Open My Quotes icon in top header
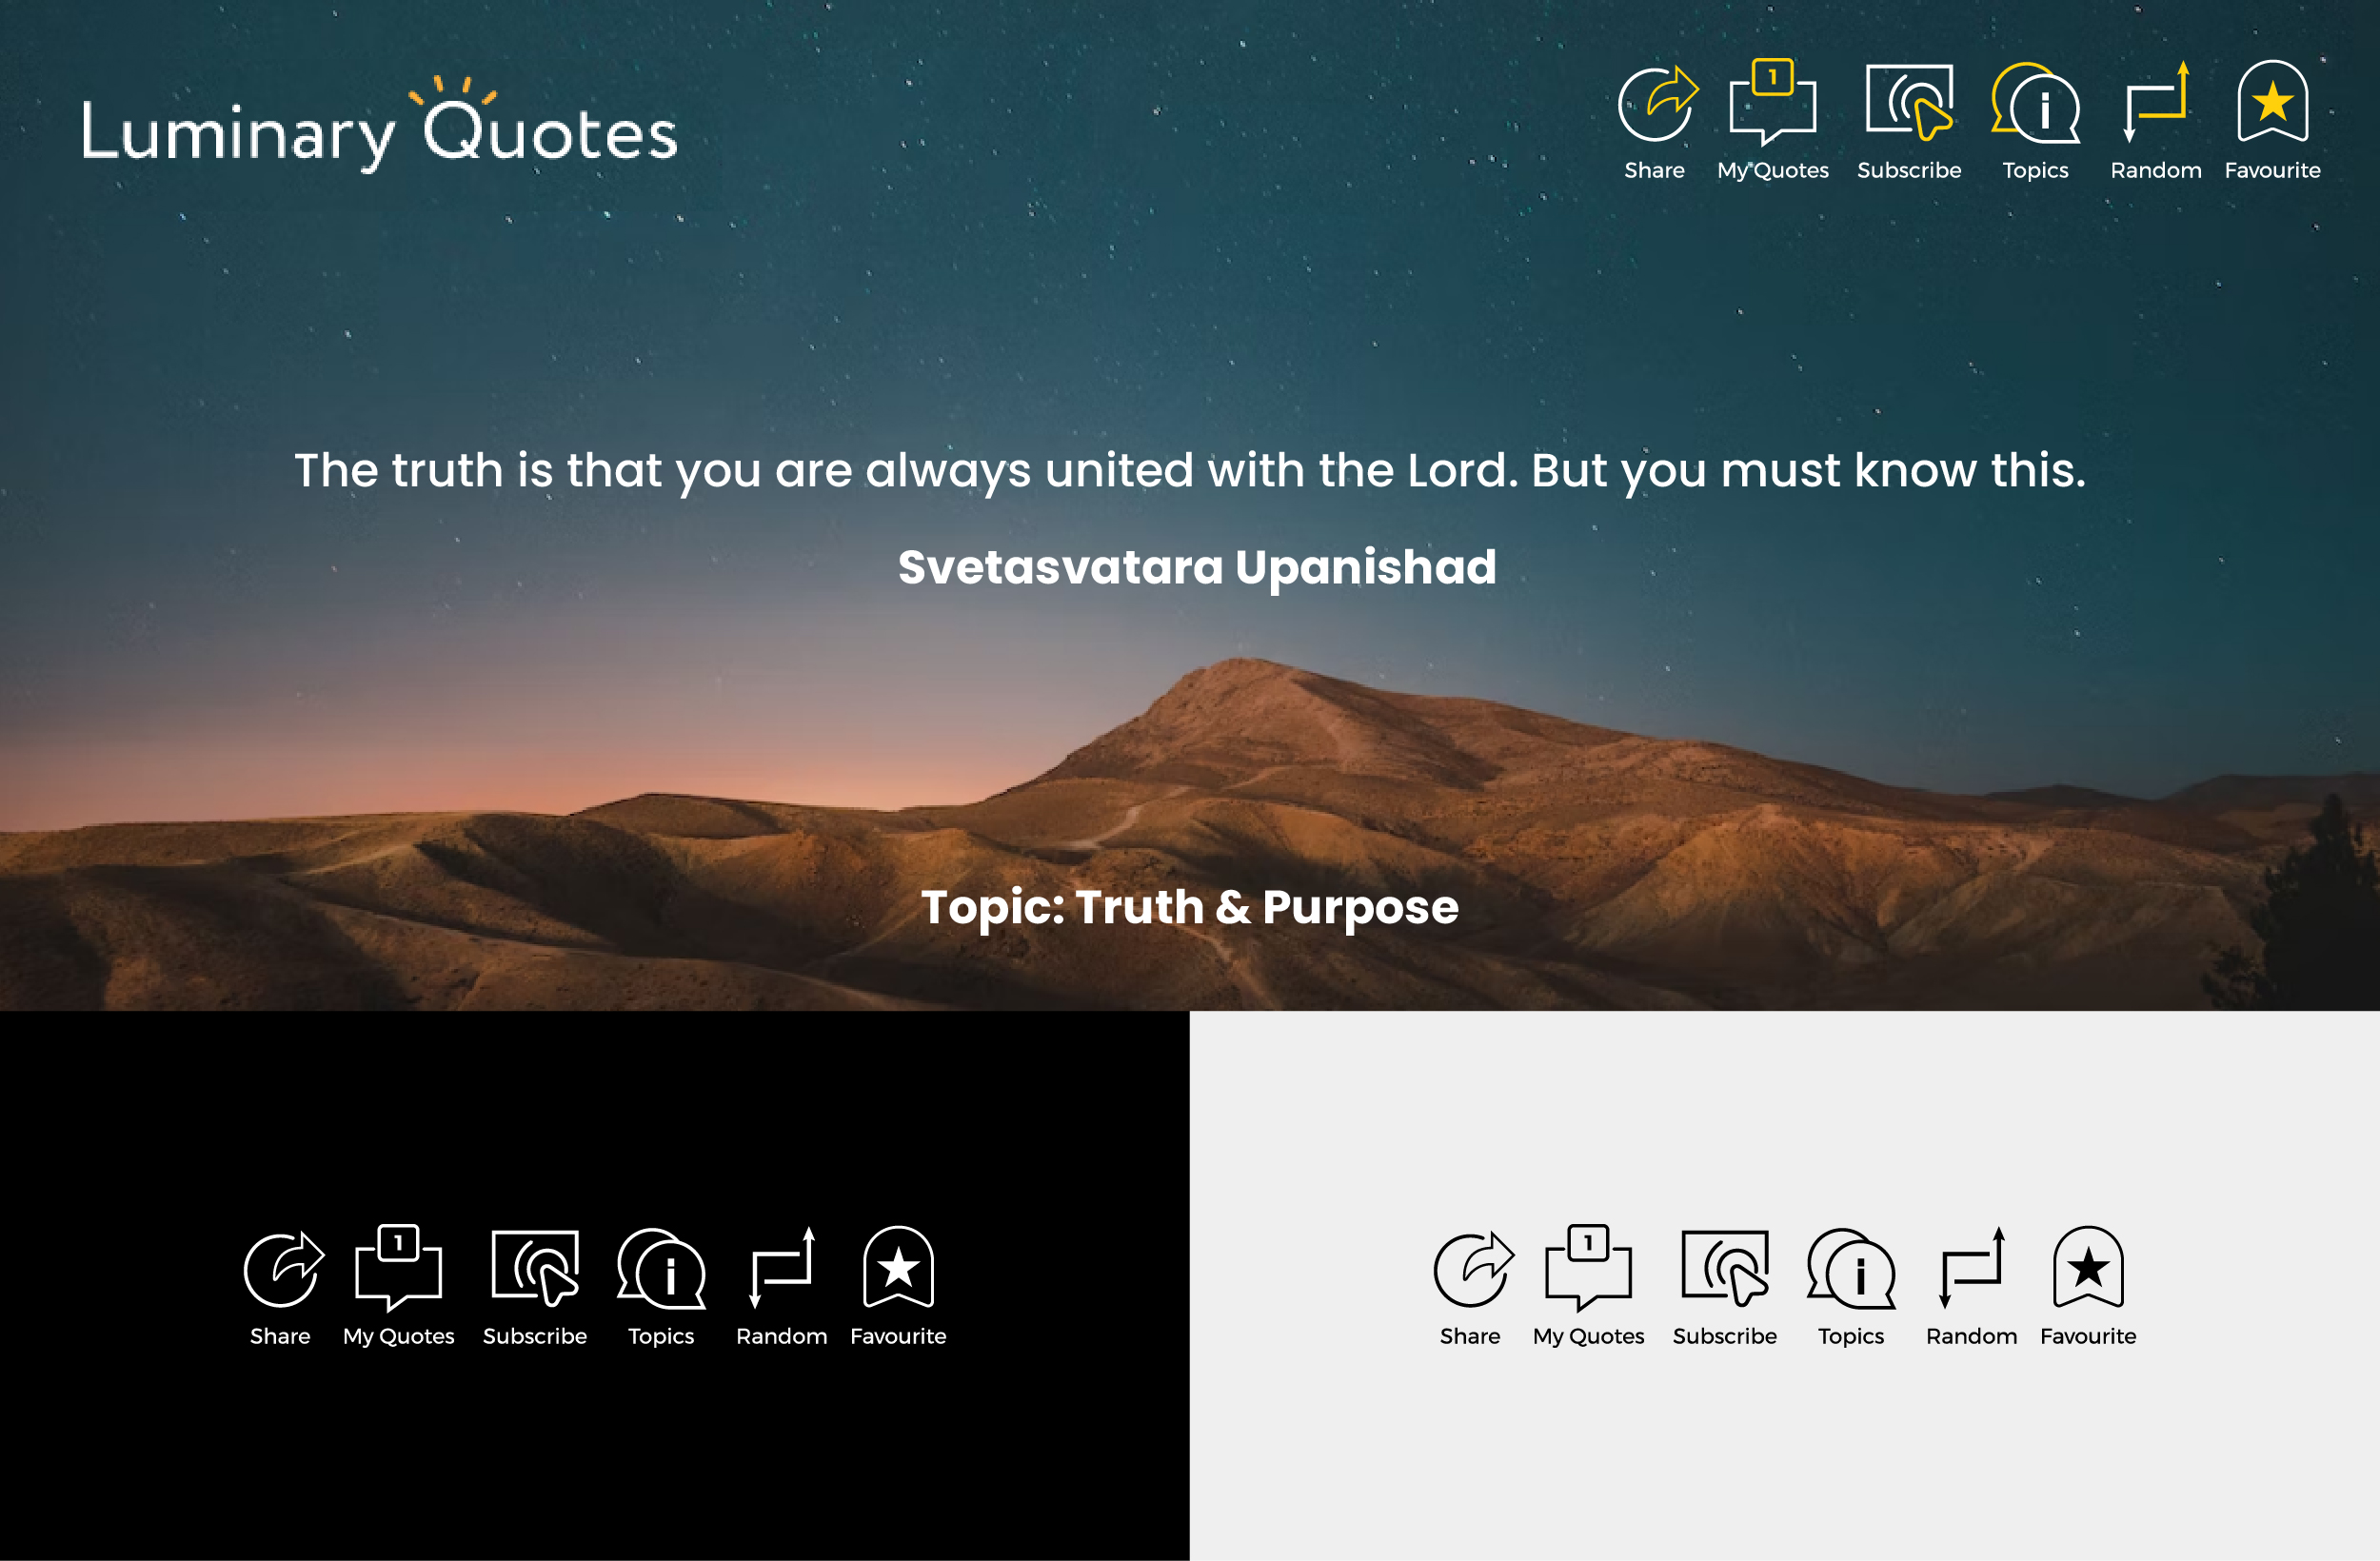 click(1772, 102)
